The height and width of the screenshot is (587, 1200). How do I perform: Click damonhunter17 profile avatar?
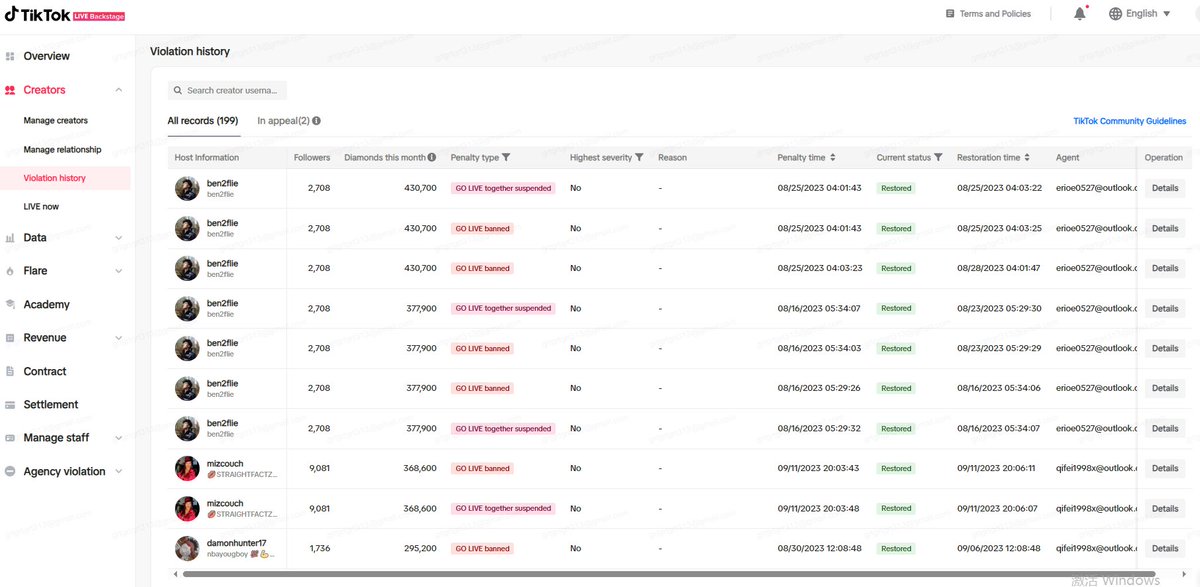click(187, 548)
